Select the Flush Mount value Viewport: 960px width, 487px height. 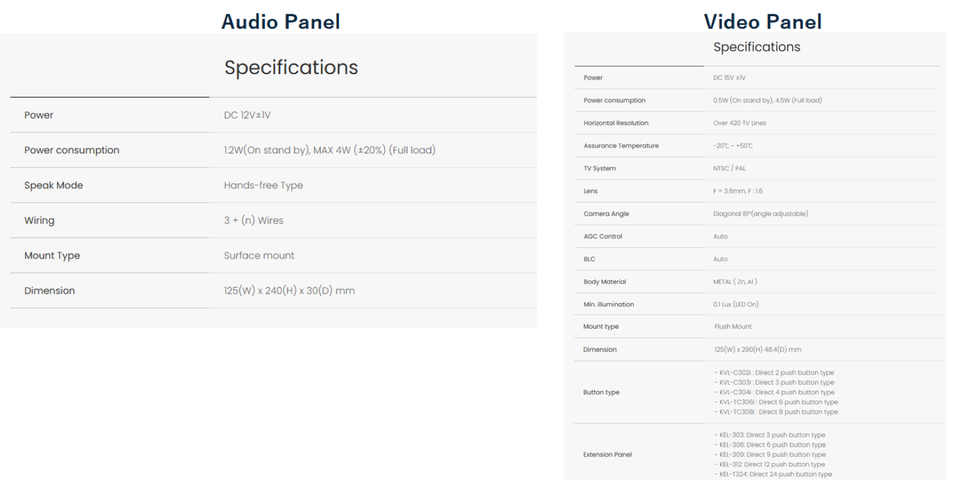[x=733, y=327]
